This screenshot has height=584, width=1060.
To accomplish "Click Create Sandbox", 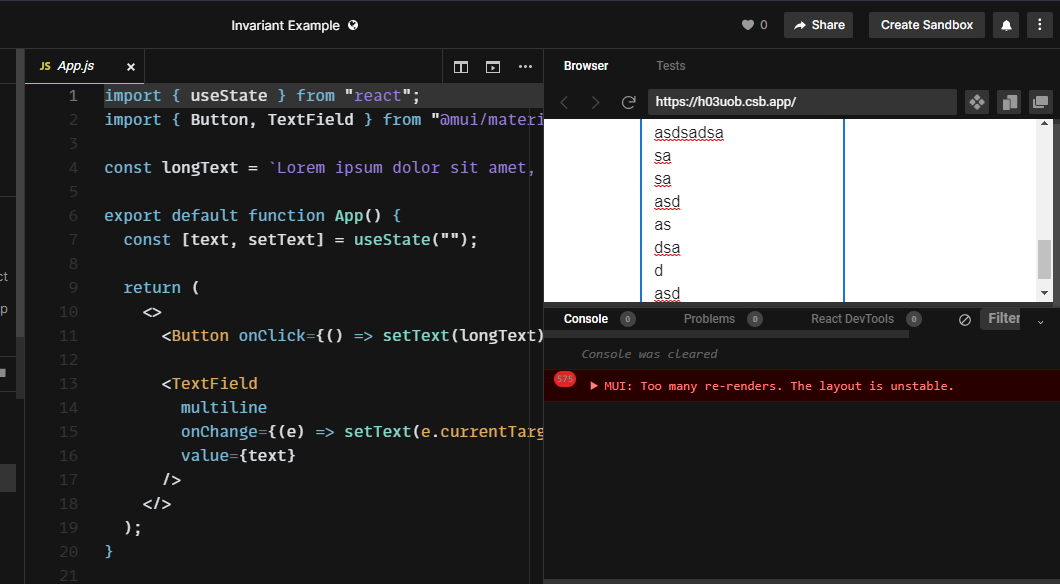I will coord(926,24).
